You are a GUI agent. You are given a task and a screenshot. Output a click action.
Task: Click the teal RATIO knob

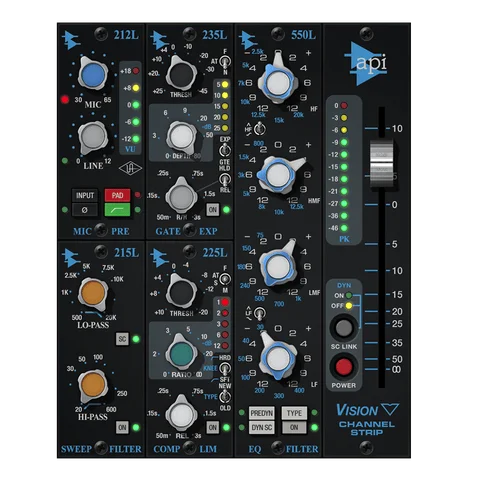[181, 354]
